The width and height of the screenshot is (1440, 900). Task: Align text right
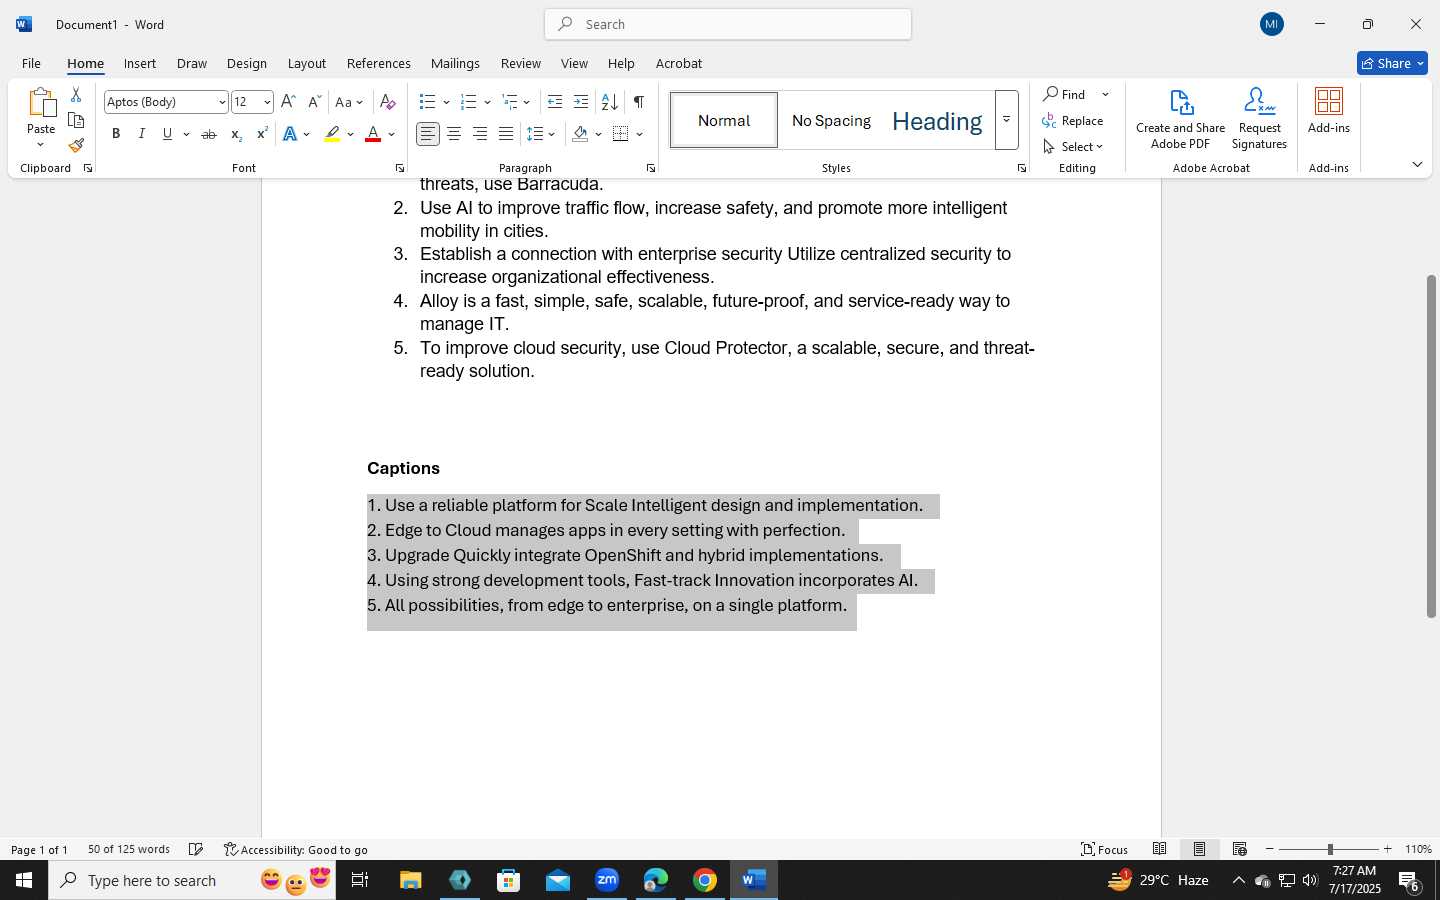pos(480,134)
